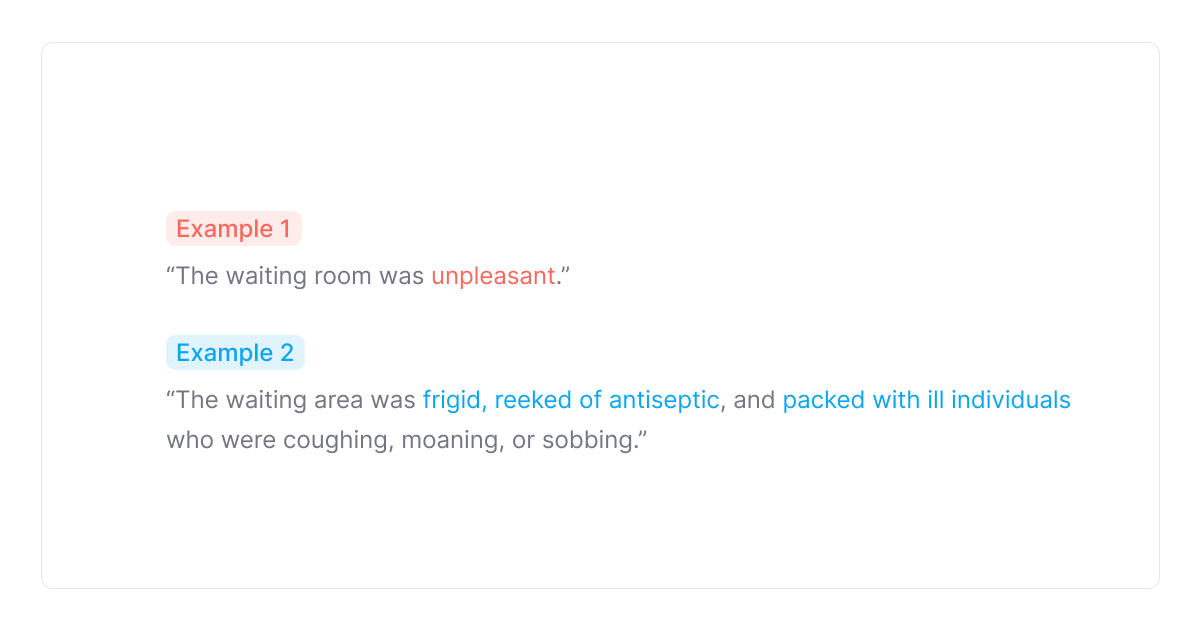
Task: Click the blue word "antiseptic"
Action: click(x=663, y=400)
